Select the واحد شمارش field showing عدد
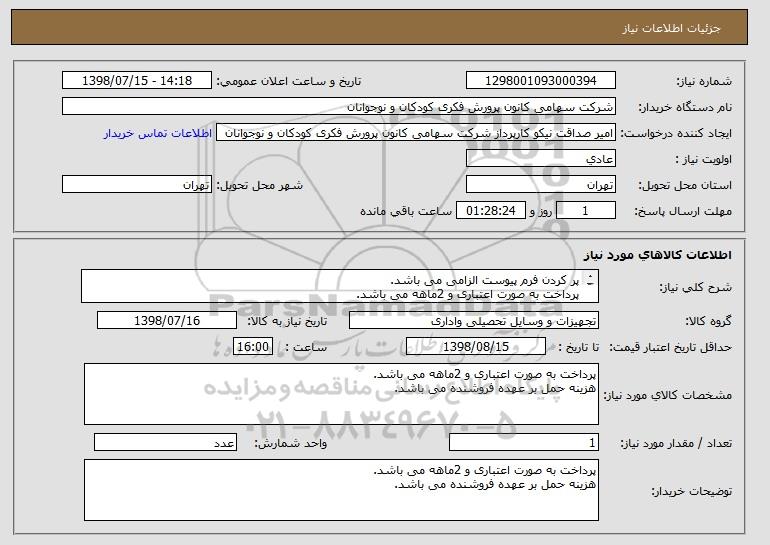 pos(165,442)
